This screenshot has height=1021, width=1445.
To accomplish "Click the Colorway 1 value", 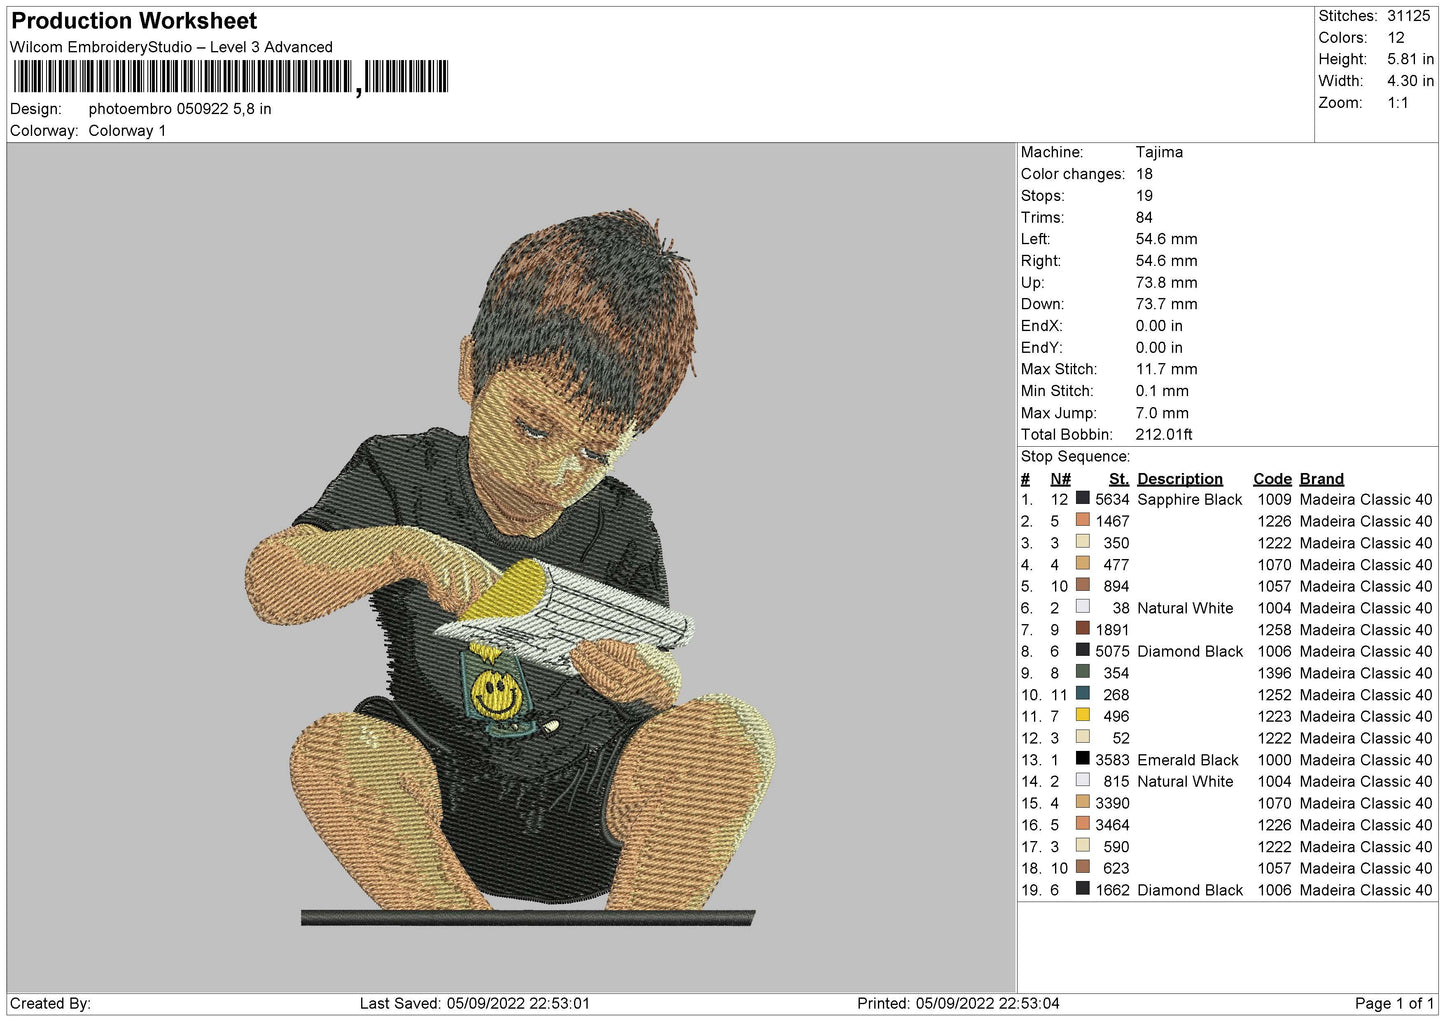I will [x=127, y=131].
